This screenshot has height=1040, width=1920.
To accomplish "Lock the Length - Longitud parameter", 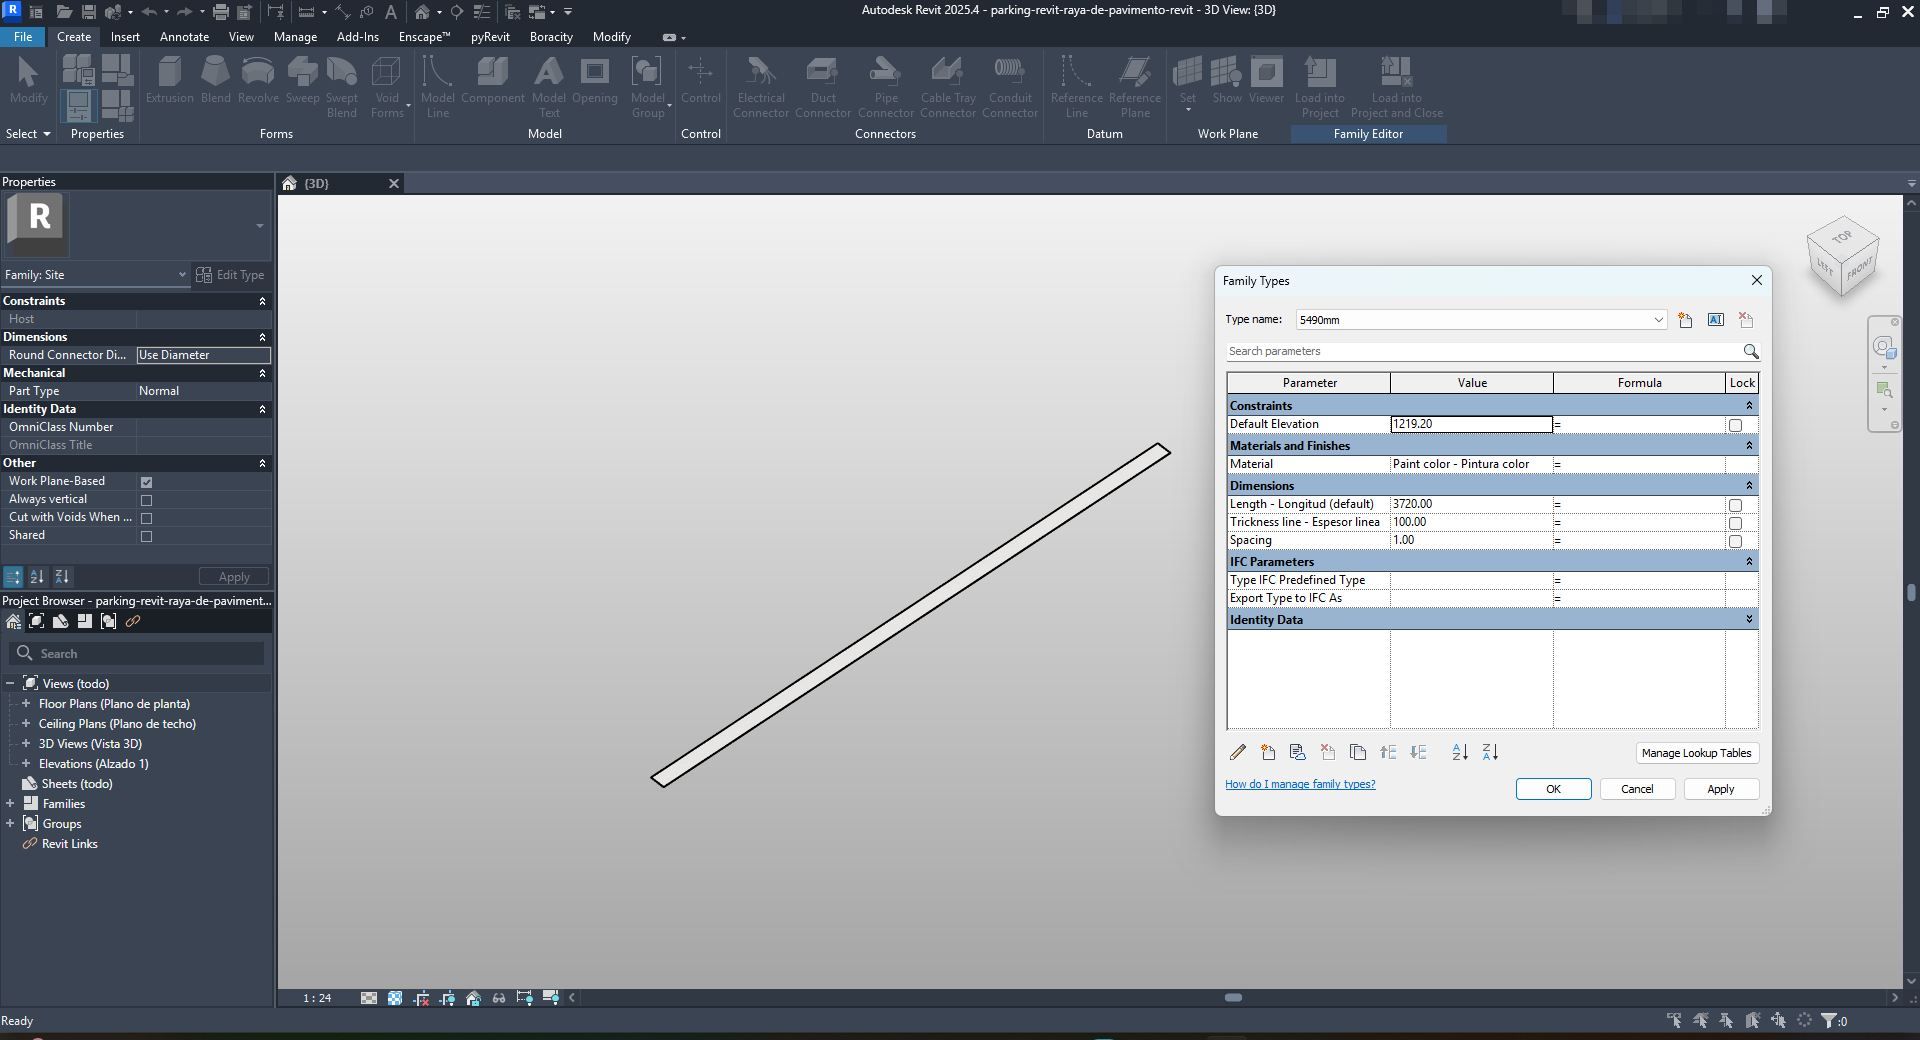I will tap(1735, 505).
